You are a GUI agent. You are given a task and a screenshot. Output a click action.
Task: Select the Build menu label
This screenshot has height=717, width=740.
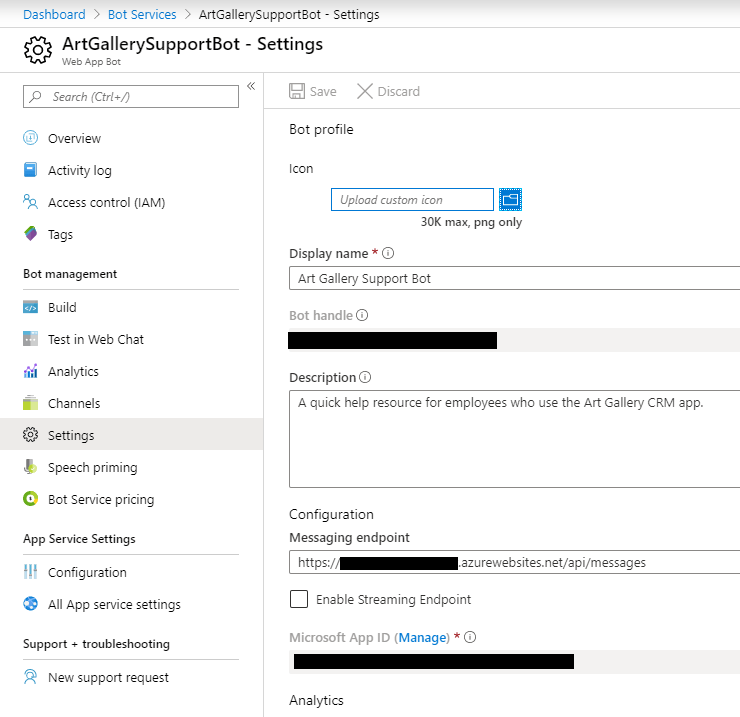pos(62,307)
